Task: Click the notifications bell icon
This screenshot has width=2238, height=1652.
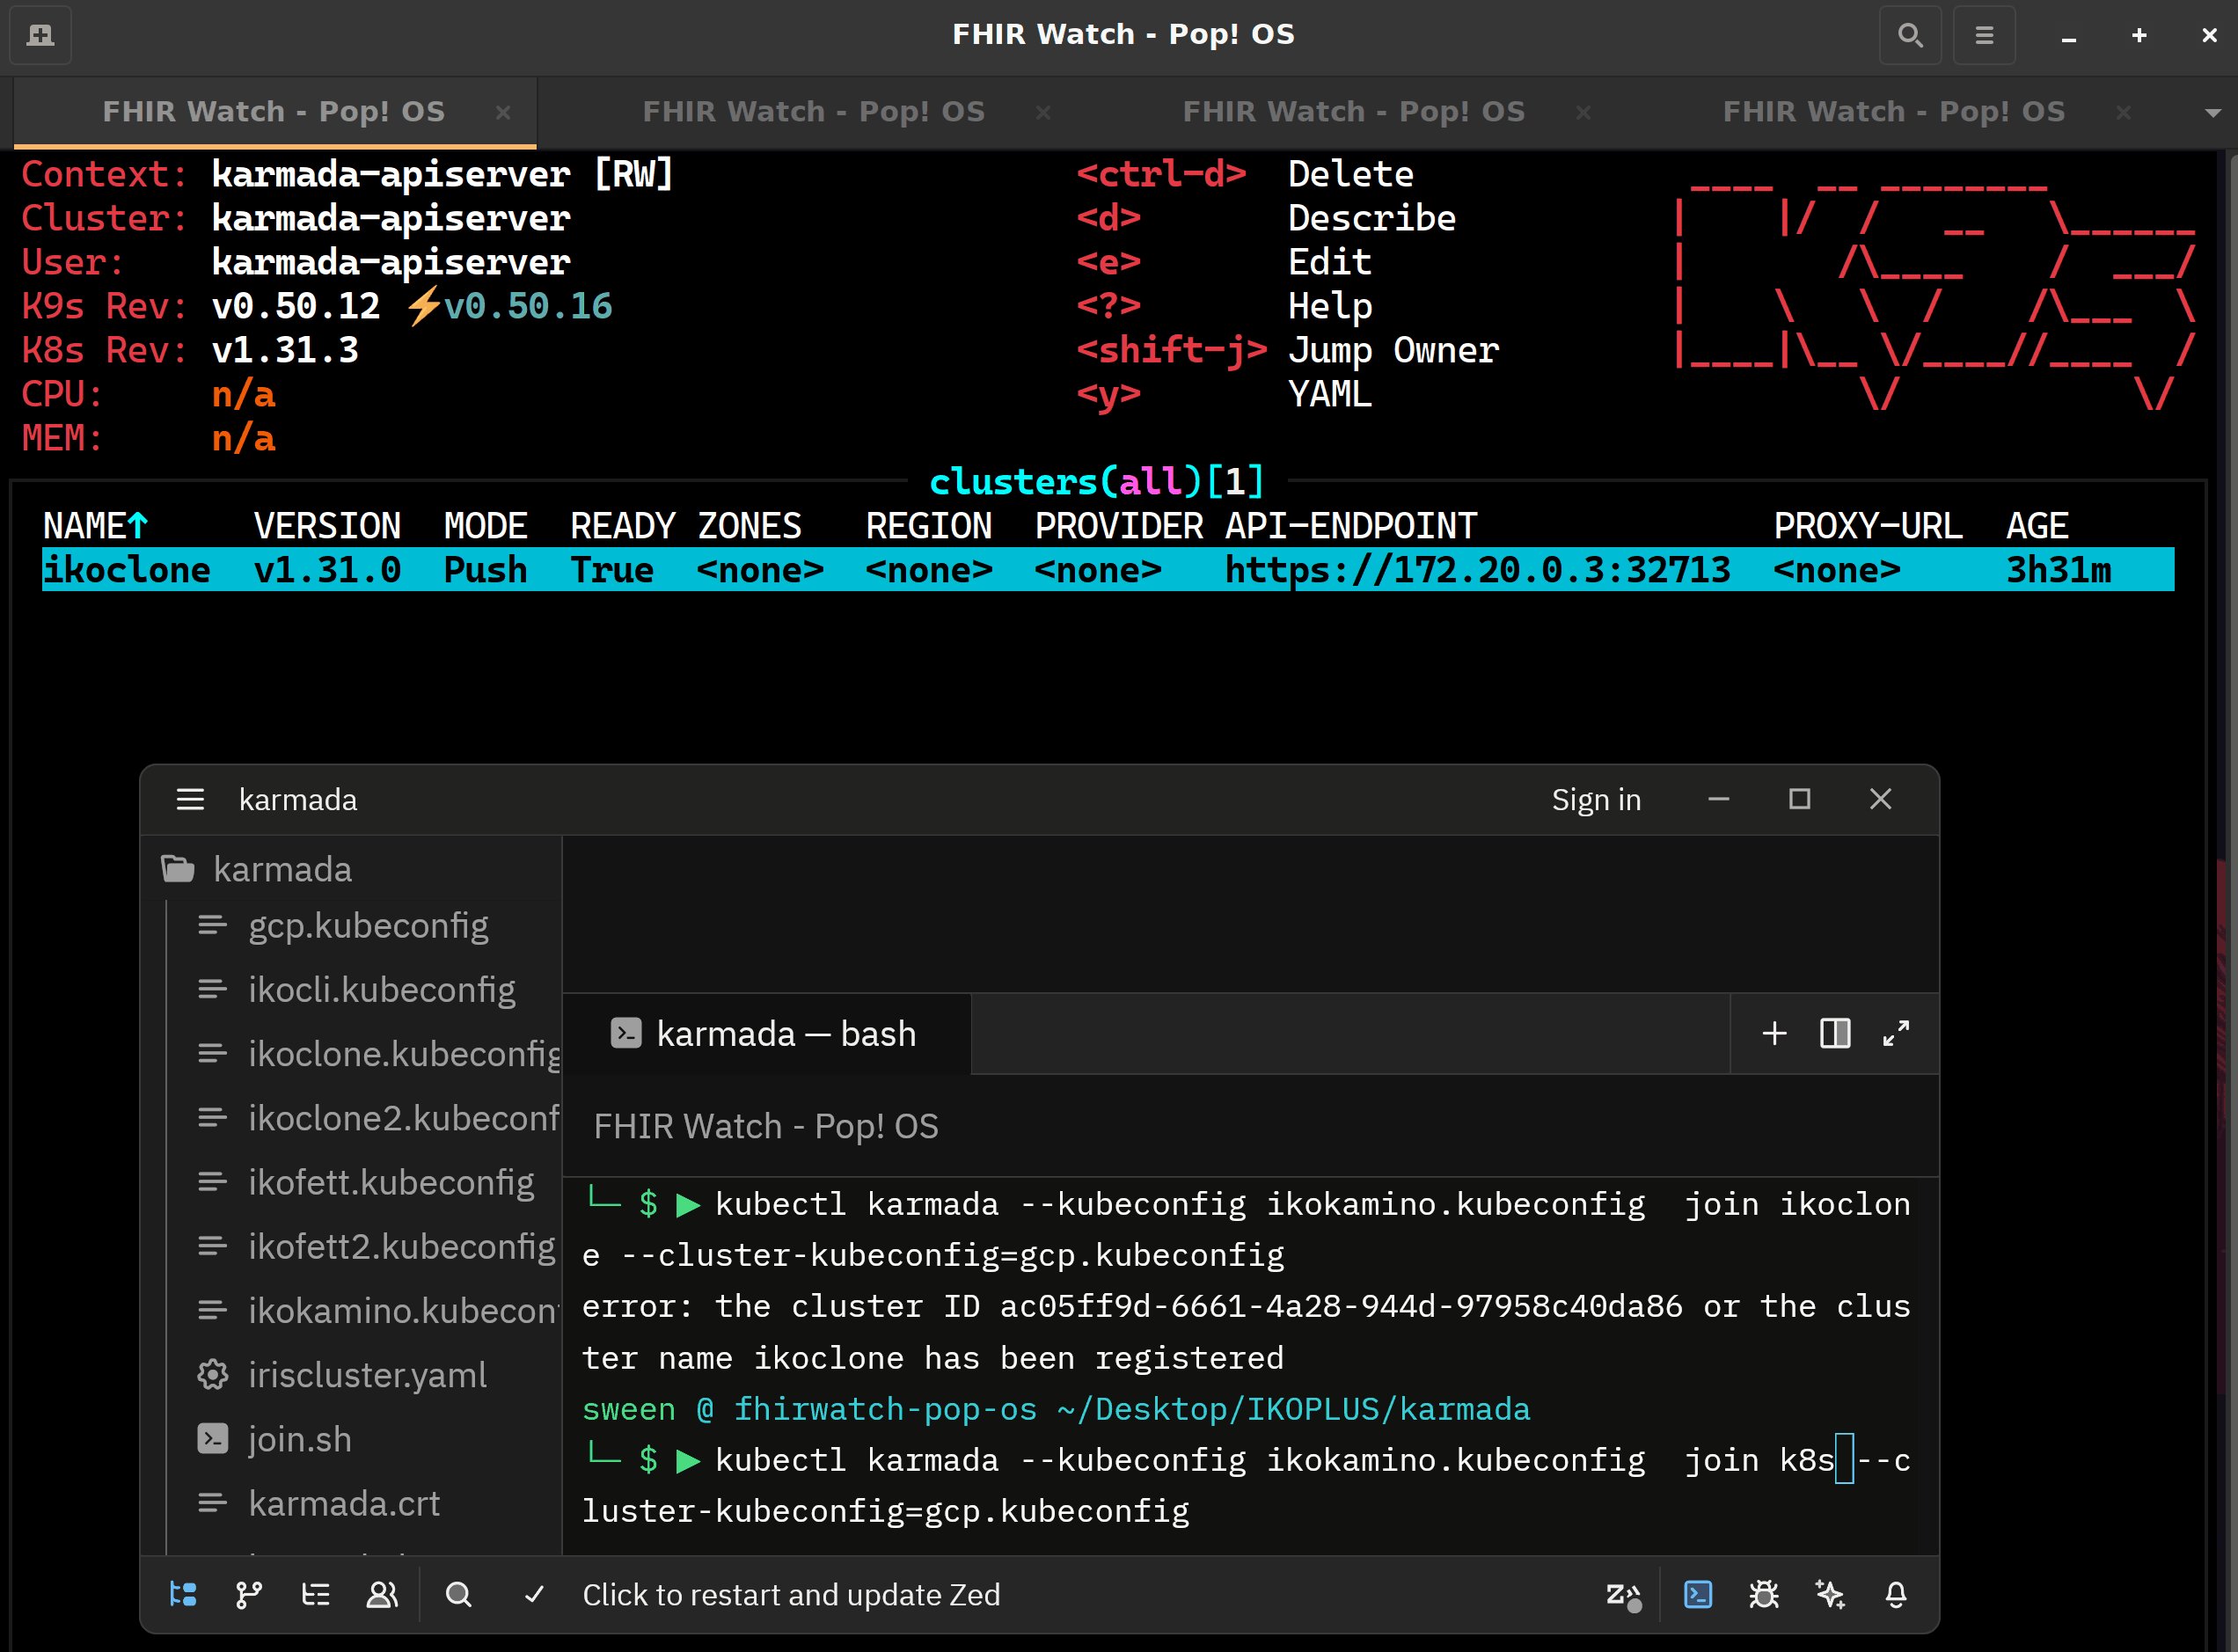Action: tap(1896, 1594)
